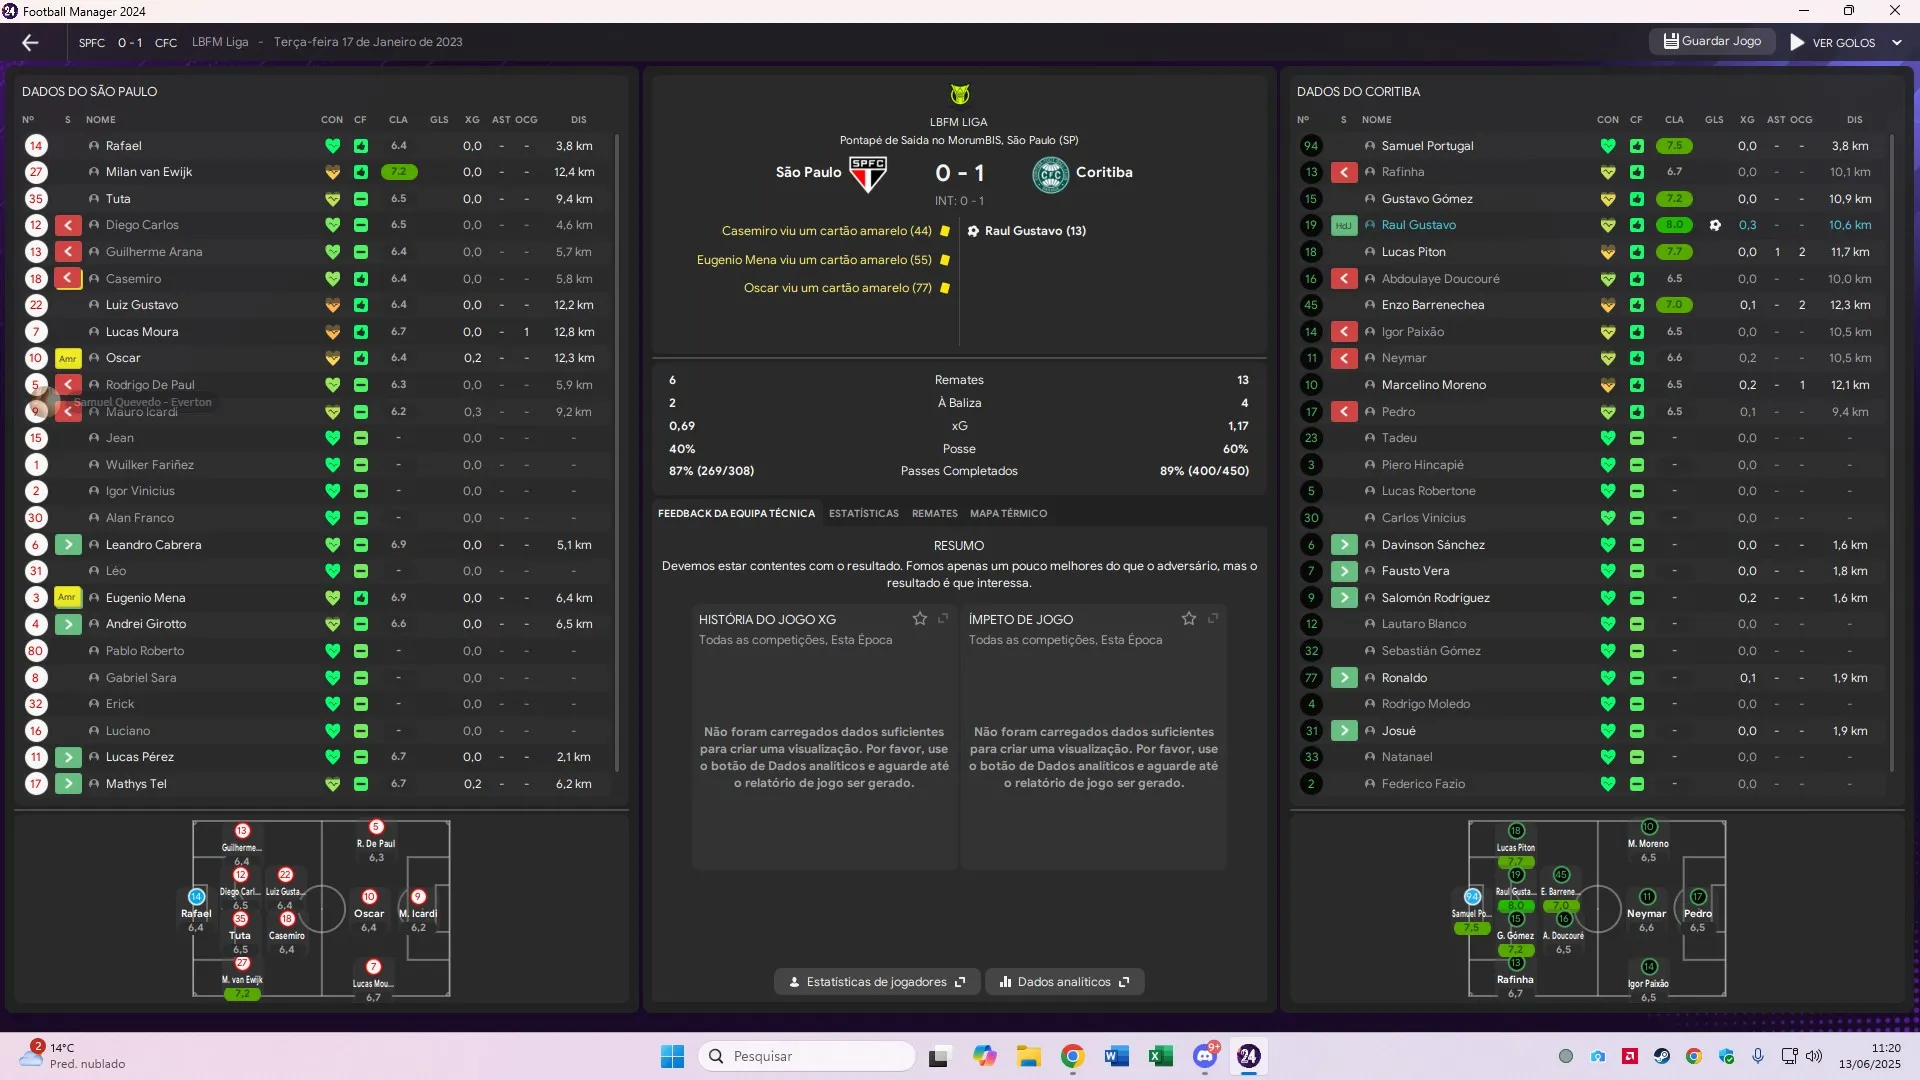This screenshot has height=1080, width=1920.
Task: Switch to the Estatísticas tab
Action: click(x=864, y=513)
